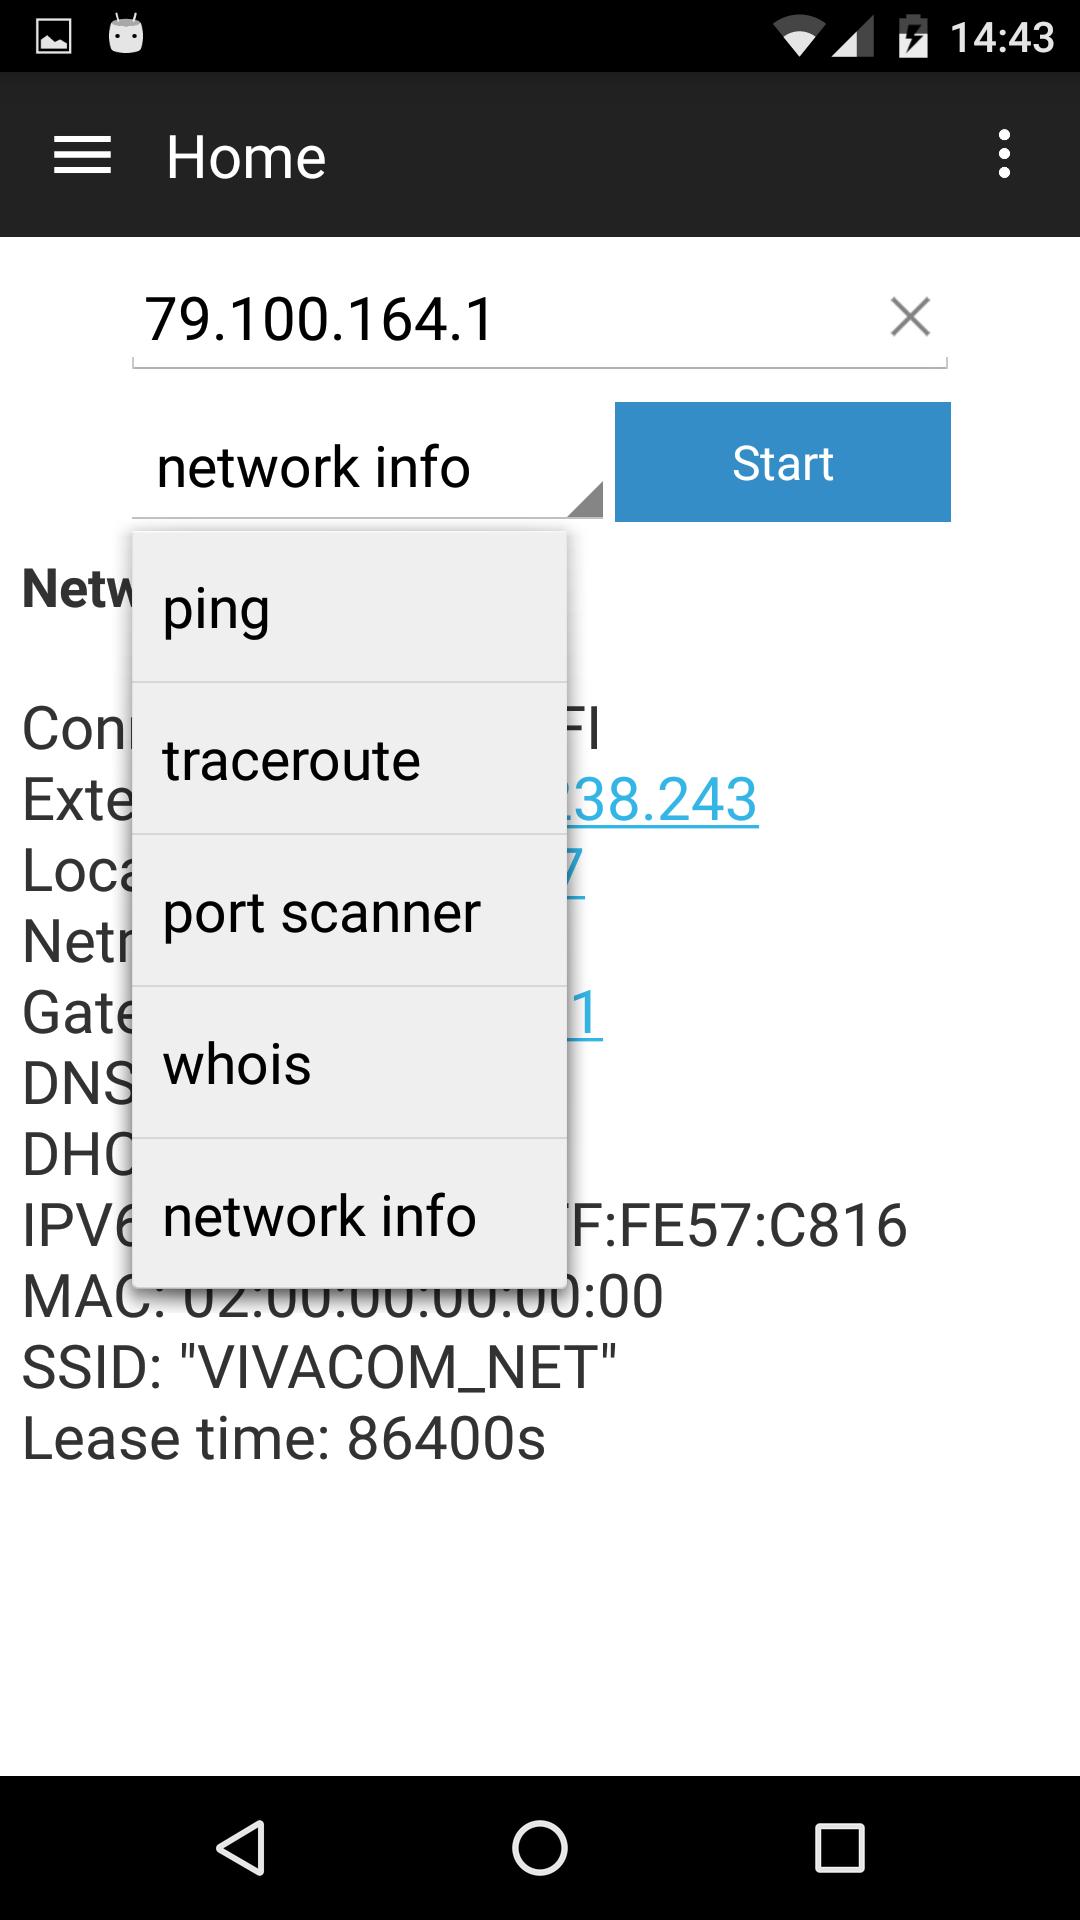
Task: Open the hamburger navigation menu
Action: click(x=82, y=156)
